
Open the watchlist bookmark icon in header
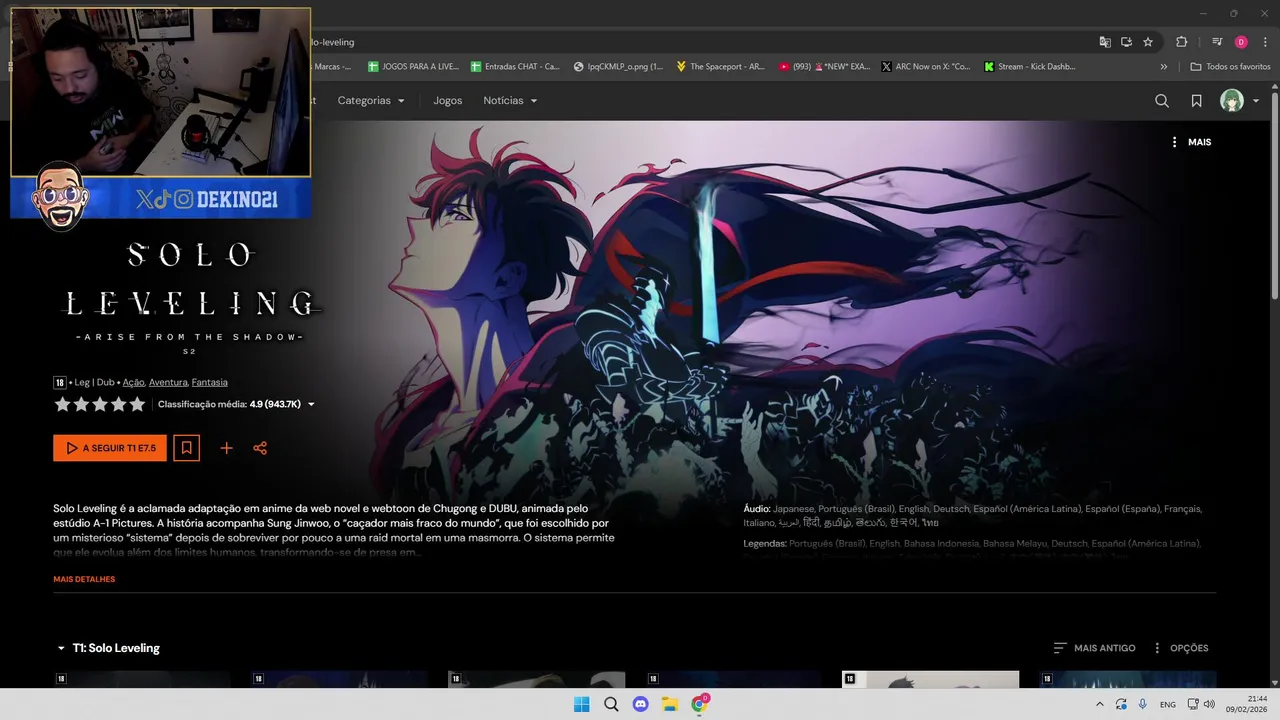pyautogui.click(x=1196, y=101)
